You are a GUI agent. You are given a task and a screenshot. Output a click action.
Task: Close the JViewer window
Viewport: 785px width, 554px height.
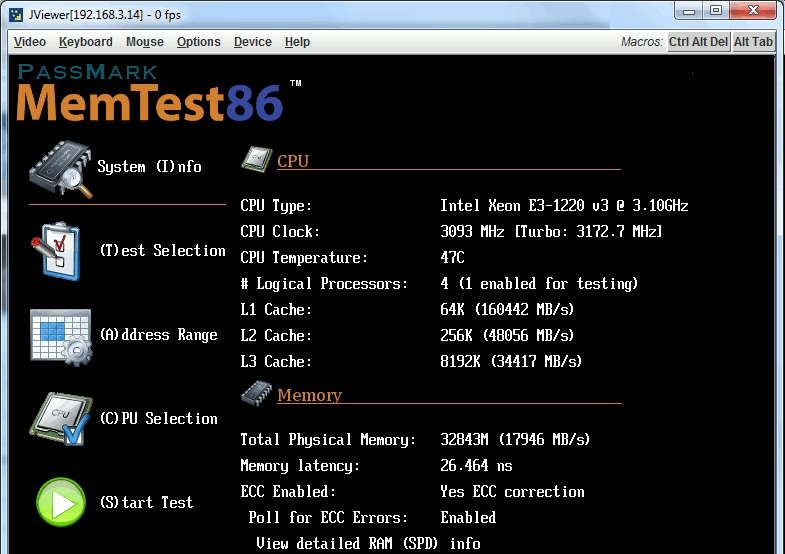(x=753, y=11)
